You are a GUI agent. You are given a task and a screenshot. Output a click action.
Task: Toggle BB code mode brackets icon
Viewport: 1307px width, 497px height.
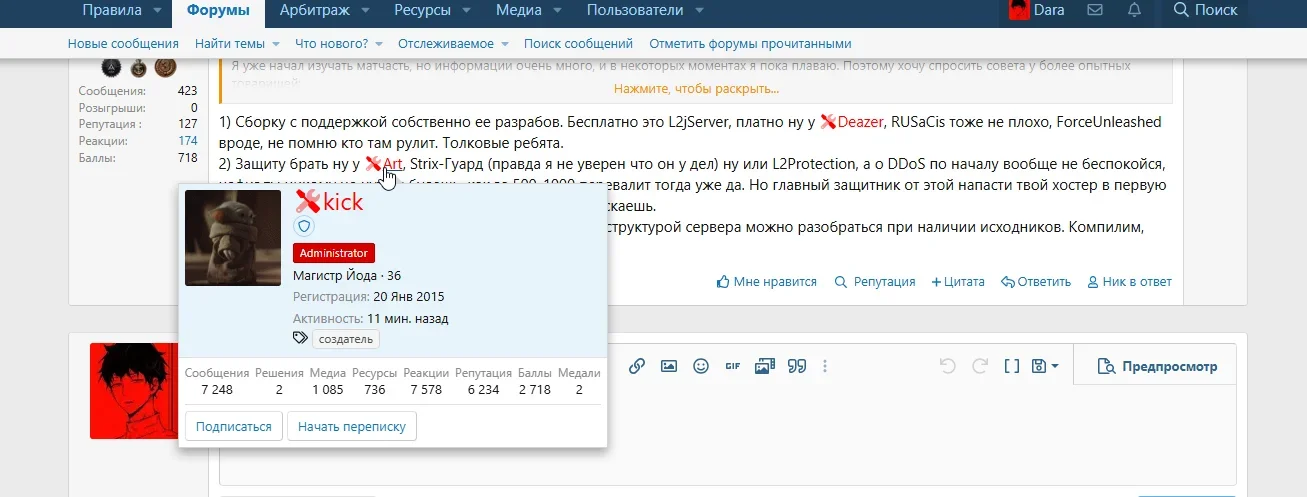click(1011, 366)
